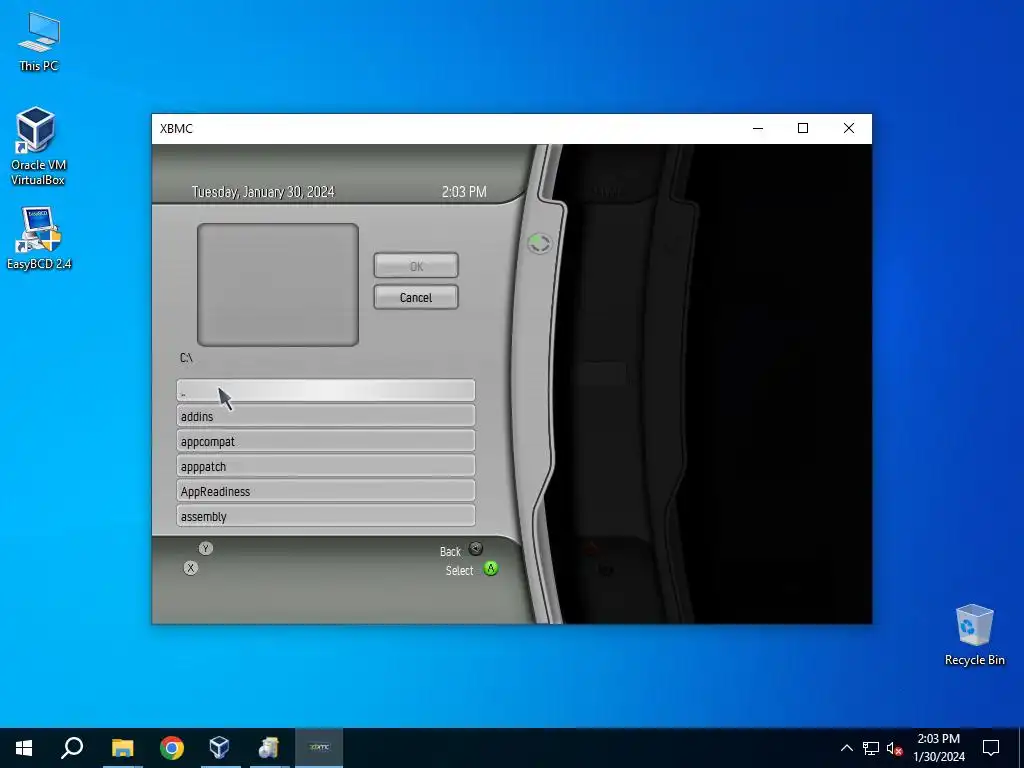1024x768 pixels.
Task: Click the empty thumbnail preview box
Action: (x=278, y=285)
